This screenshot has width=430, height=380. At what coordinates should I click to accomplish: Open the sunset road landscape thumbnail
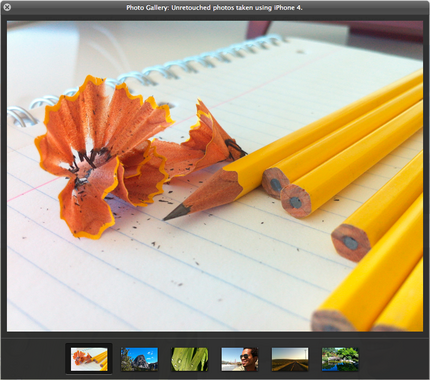pos(290,359)
